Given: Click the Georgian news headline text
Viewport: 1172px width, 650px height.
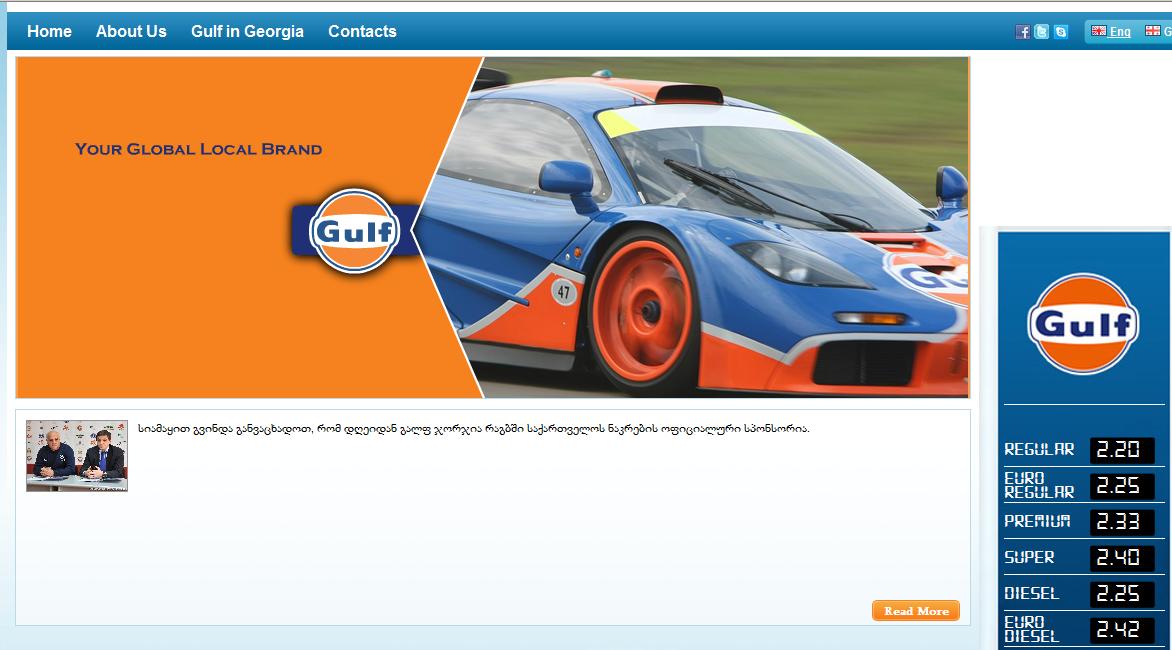Looking at the screenshot, I should point(473,429).
